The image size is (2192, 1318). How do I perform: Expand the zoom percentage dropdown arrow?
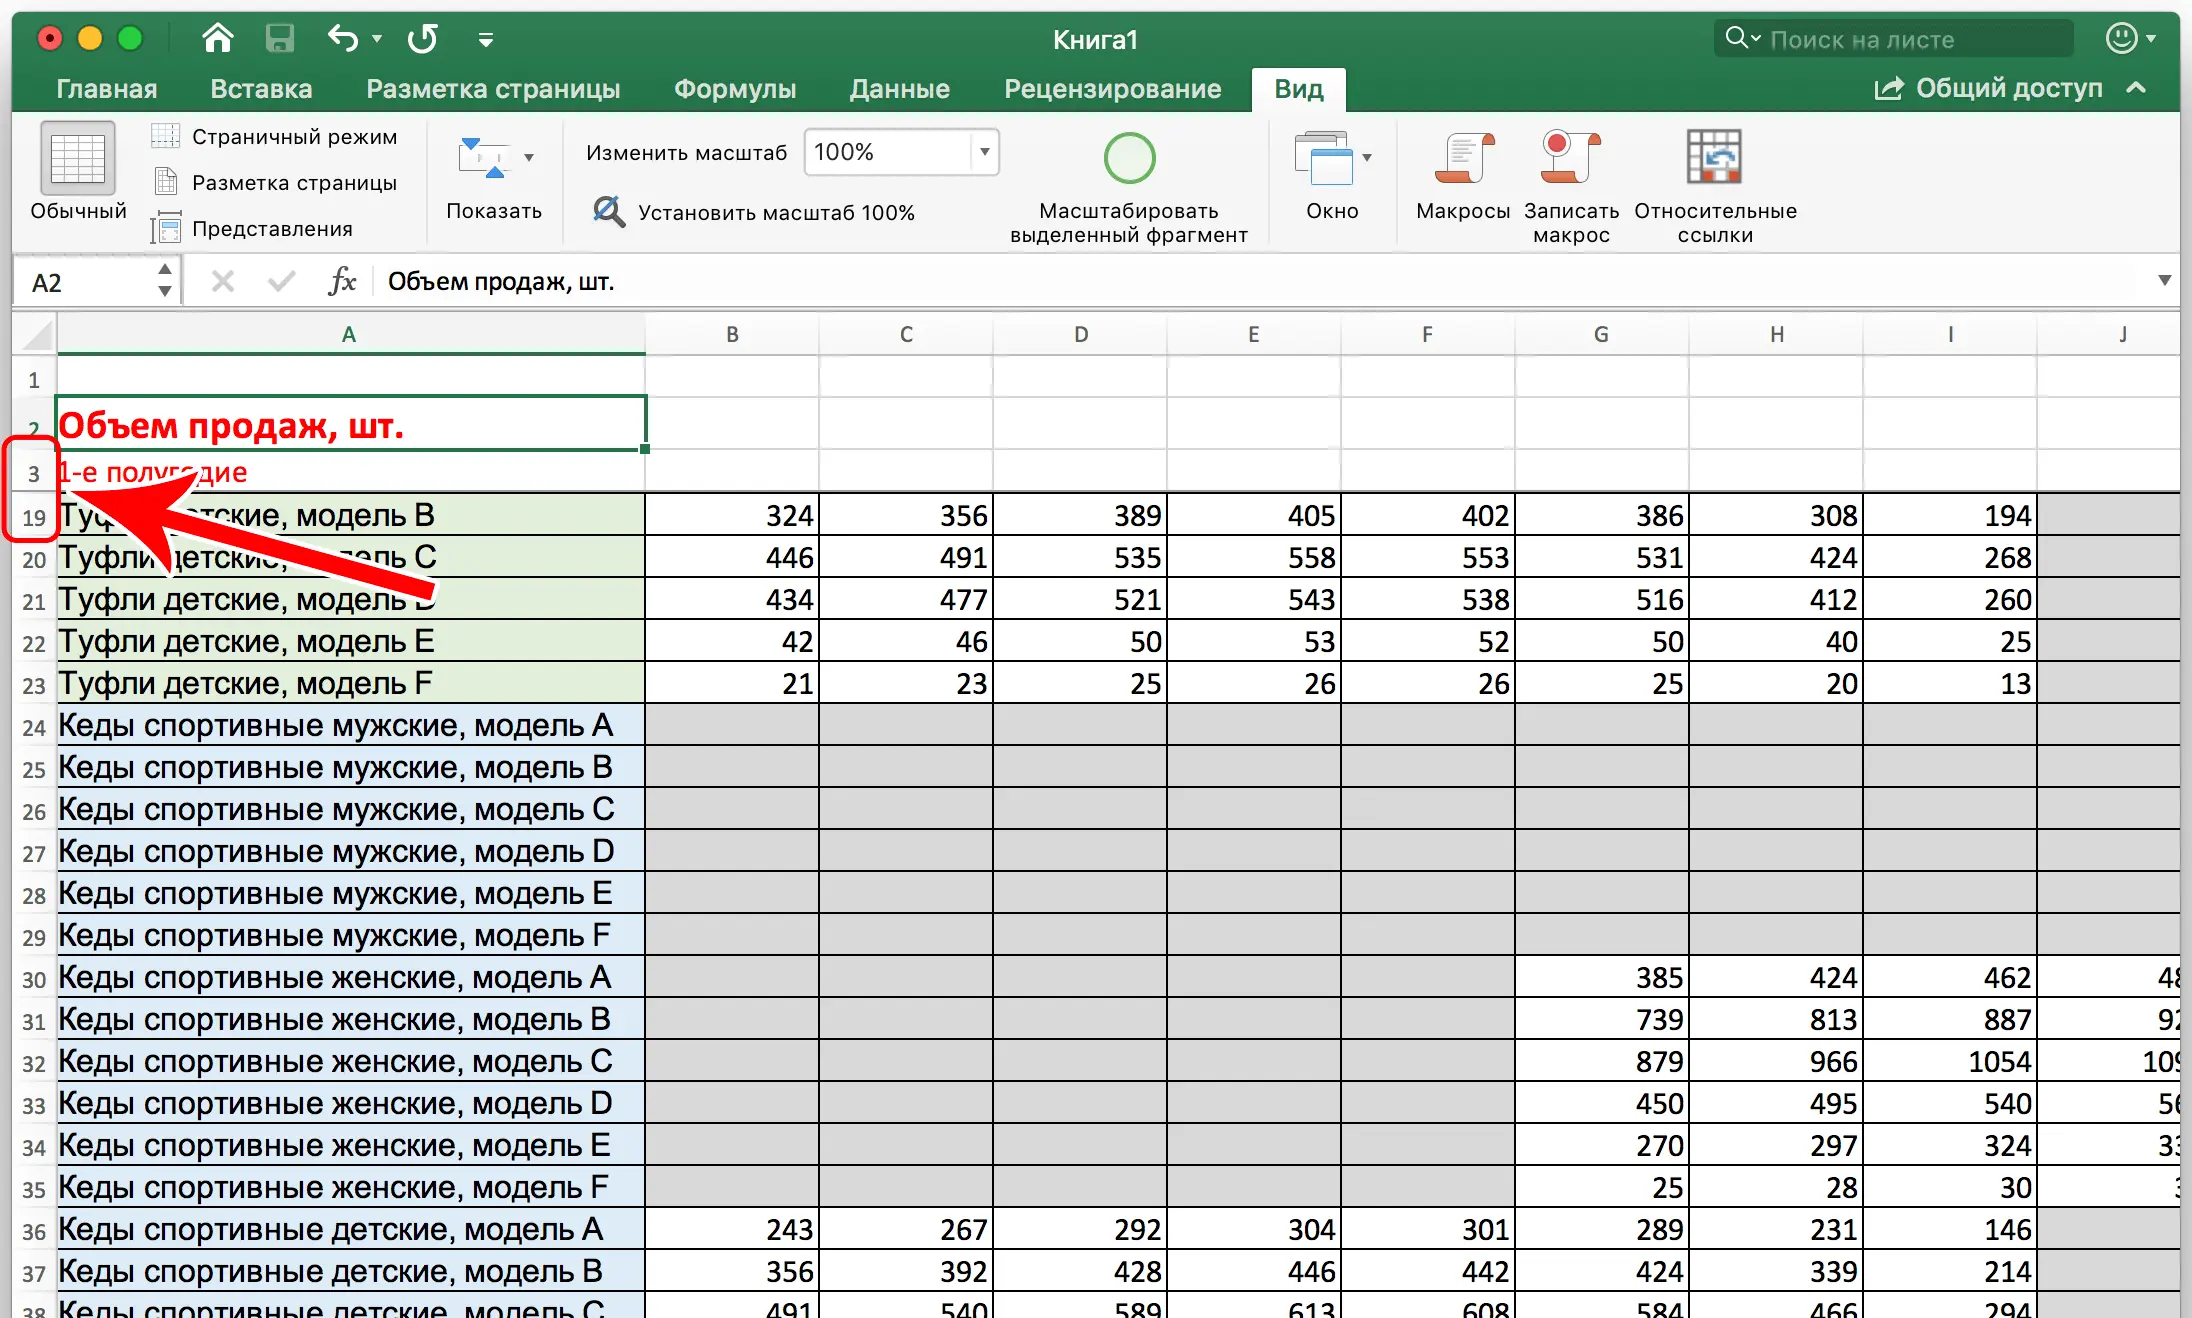(985, 152)
